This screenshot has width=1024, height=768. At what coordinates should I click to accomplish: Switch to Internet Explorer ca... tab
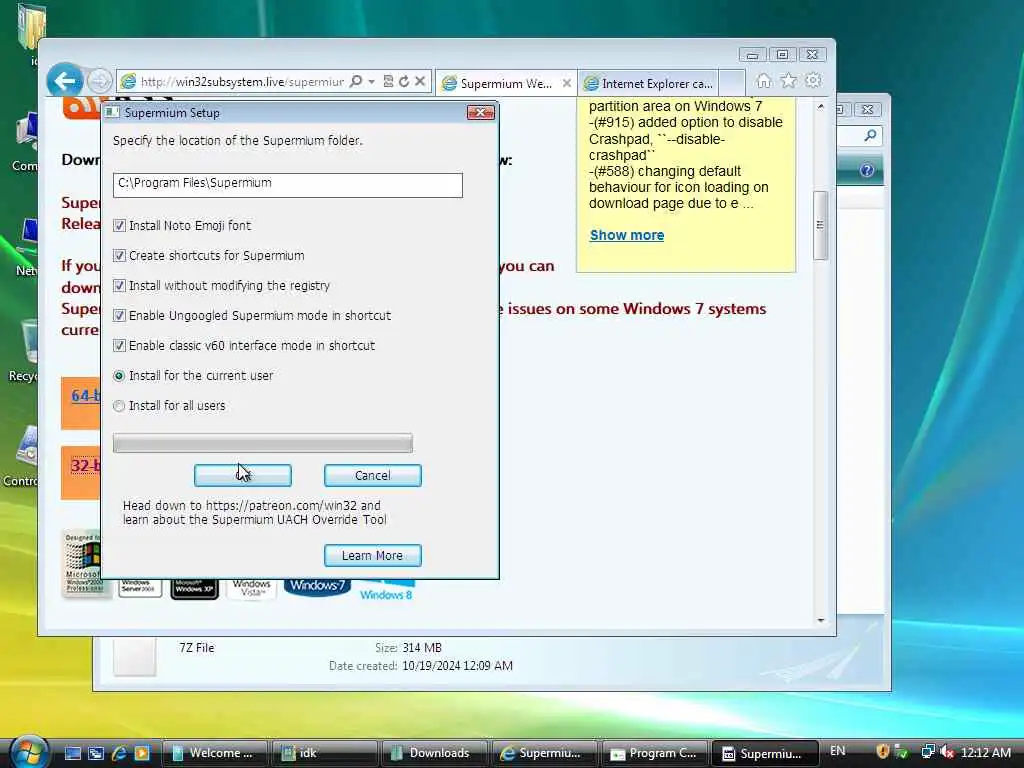tap(648, 83)
